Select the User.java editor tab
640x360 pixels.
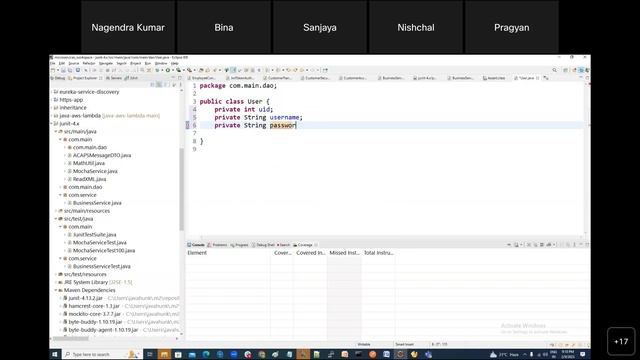[526, 78]
